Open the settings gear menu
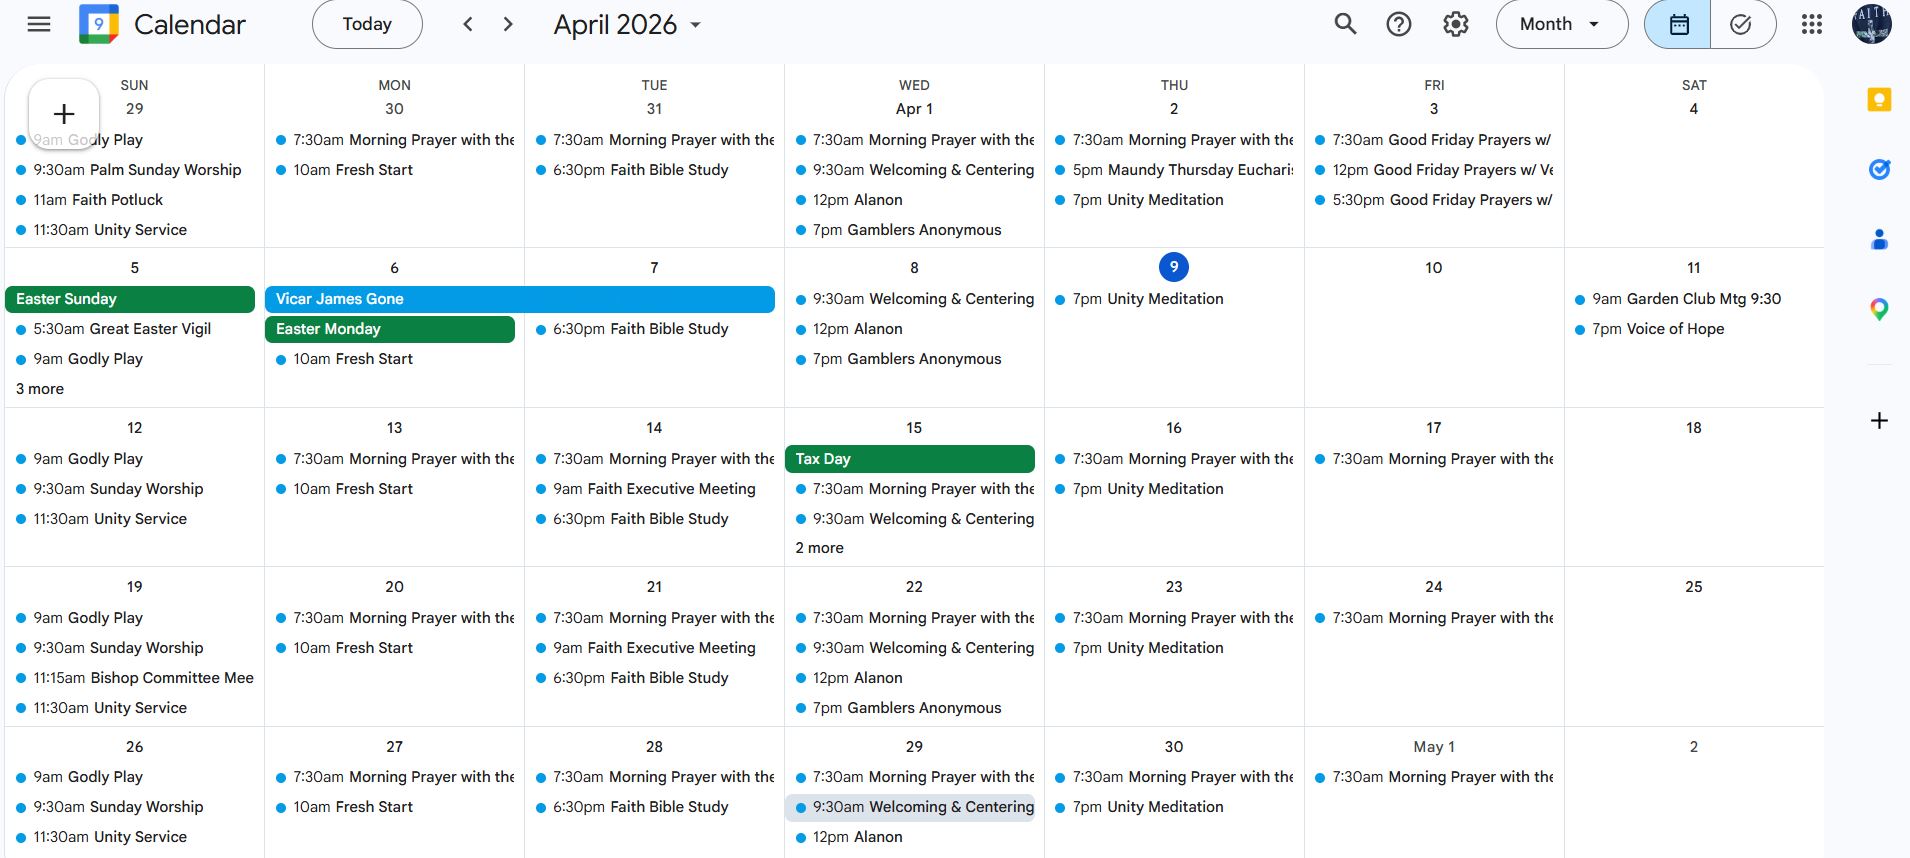The image size is (1910, 858). 1455,24
